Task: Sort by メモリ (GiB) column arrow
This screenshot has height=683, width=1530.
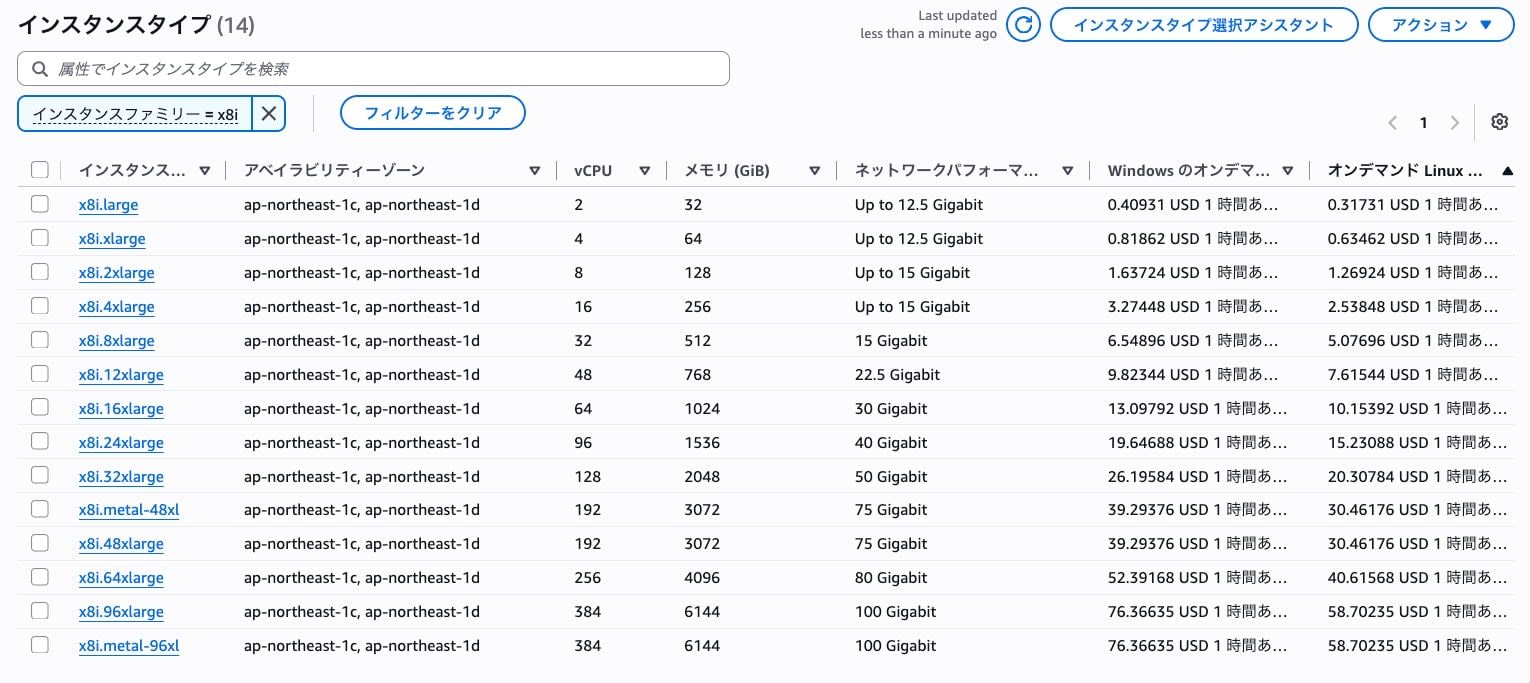Action: point(815,171)
